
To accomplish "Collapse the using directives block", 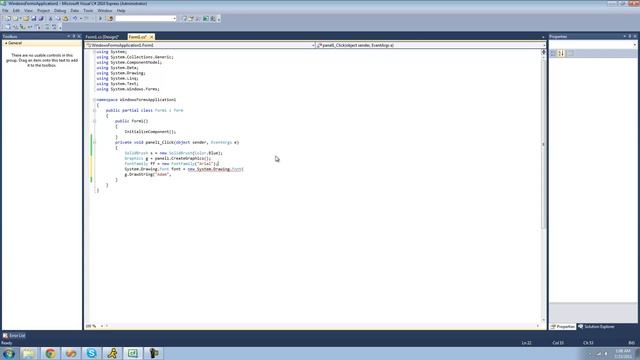I will pyautogui.click(x=94, y=52).
